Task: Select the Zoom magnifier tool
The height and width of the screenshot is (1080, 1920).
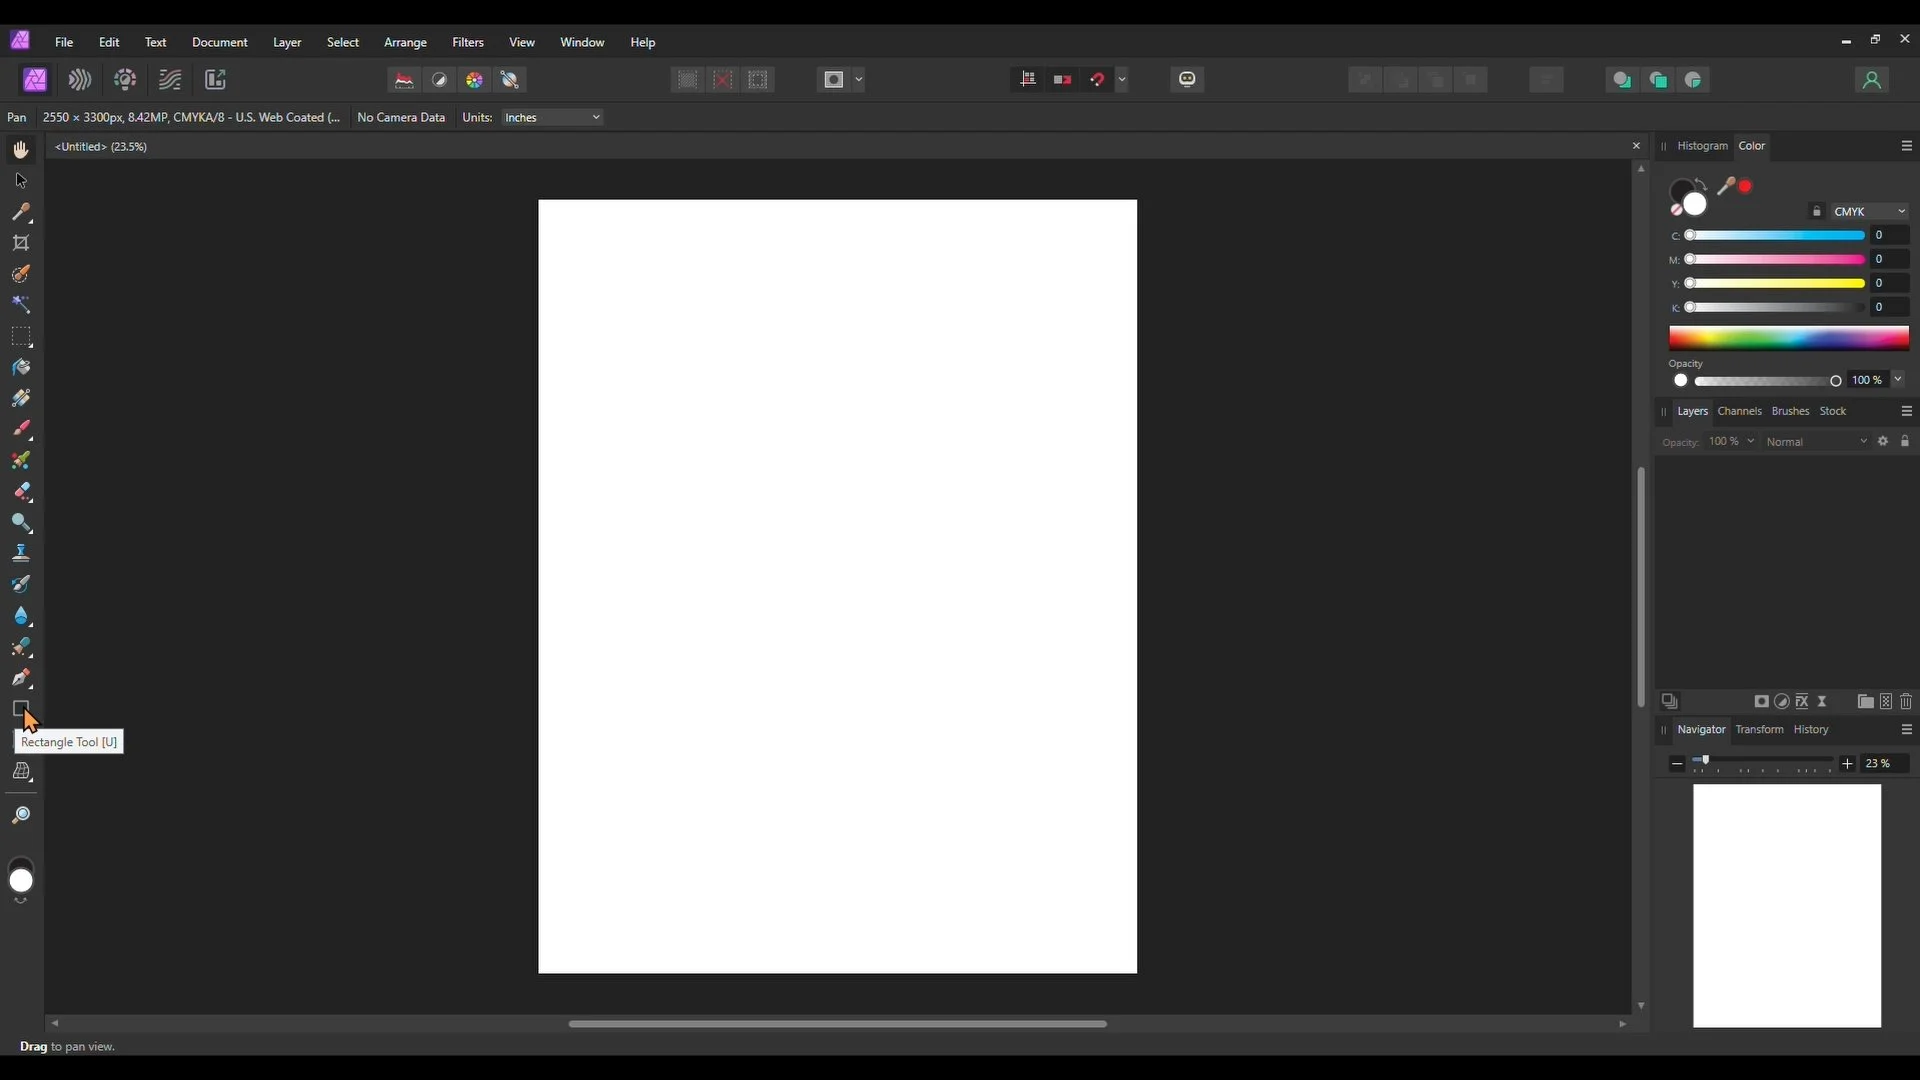Action: (x=21, y=816)
